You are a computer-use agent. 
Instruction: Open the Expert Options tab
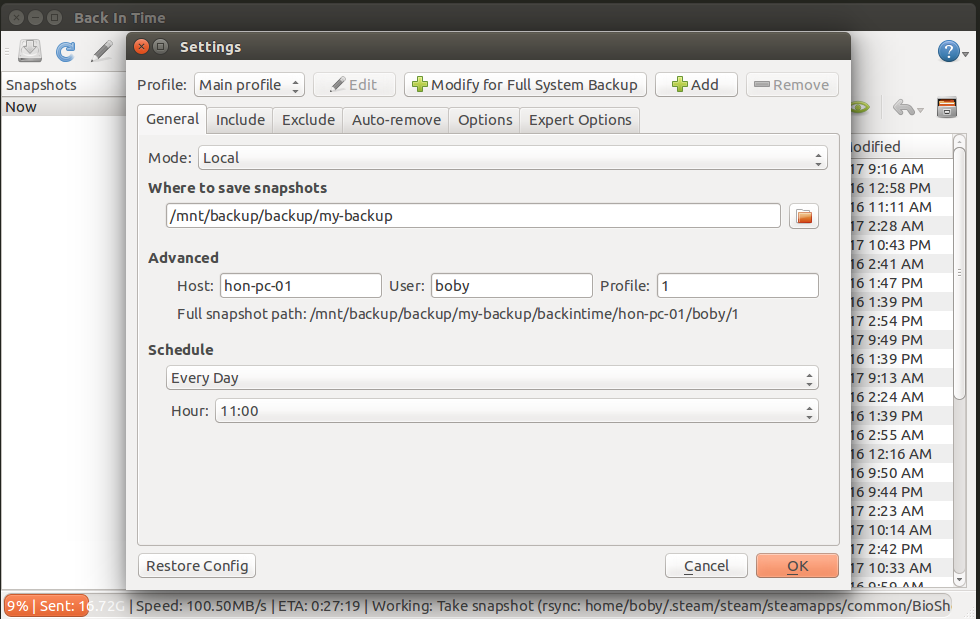click(x=580, y=119)
